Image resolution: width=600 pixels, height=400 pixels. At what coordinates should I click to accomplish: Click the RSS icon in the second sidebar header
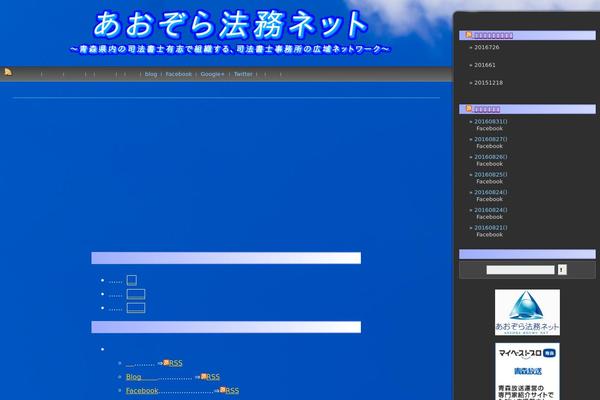(469, 109)
